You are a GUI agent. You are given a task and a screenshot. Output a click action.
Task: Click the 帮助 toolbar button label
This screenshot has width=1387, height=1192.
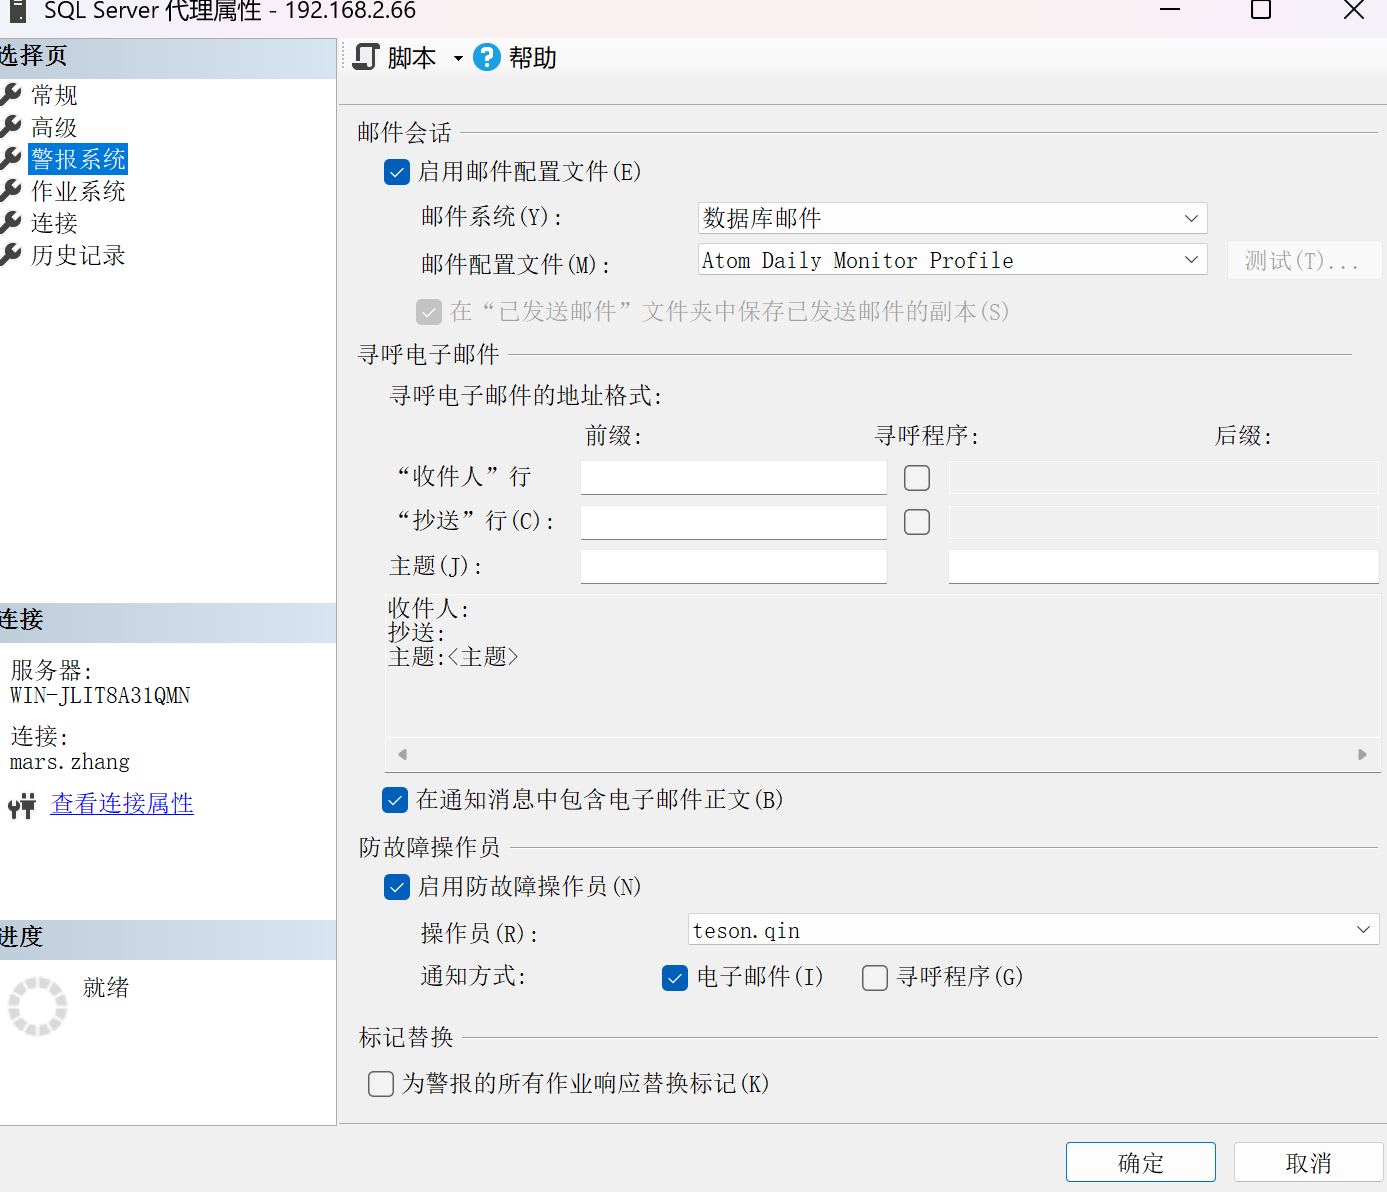tap(533, 58)
